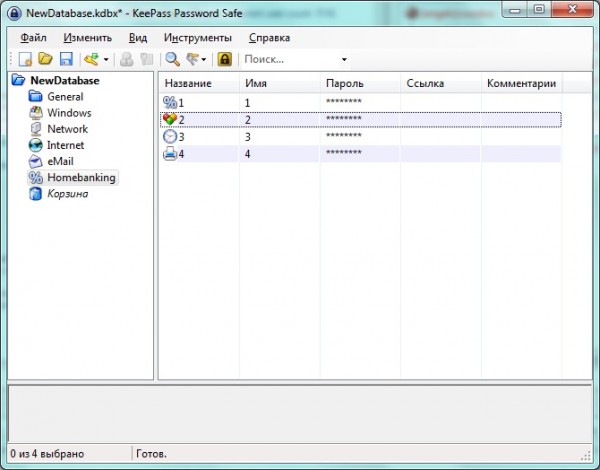This screenshot has width=600, height=470.
Task: Sort by the Пароль column header
Action: click(360, 83)
